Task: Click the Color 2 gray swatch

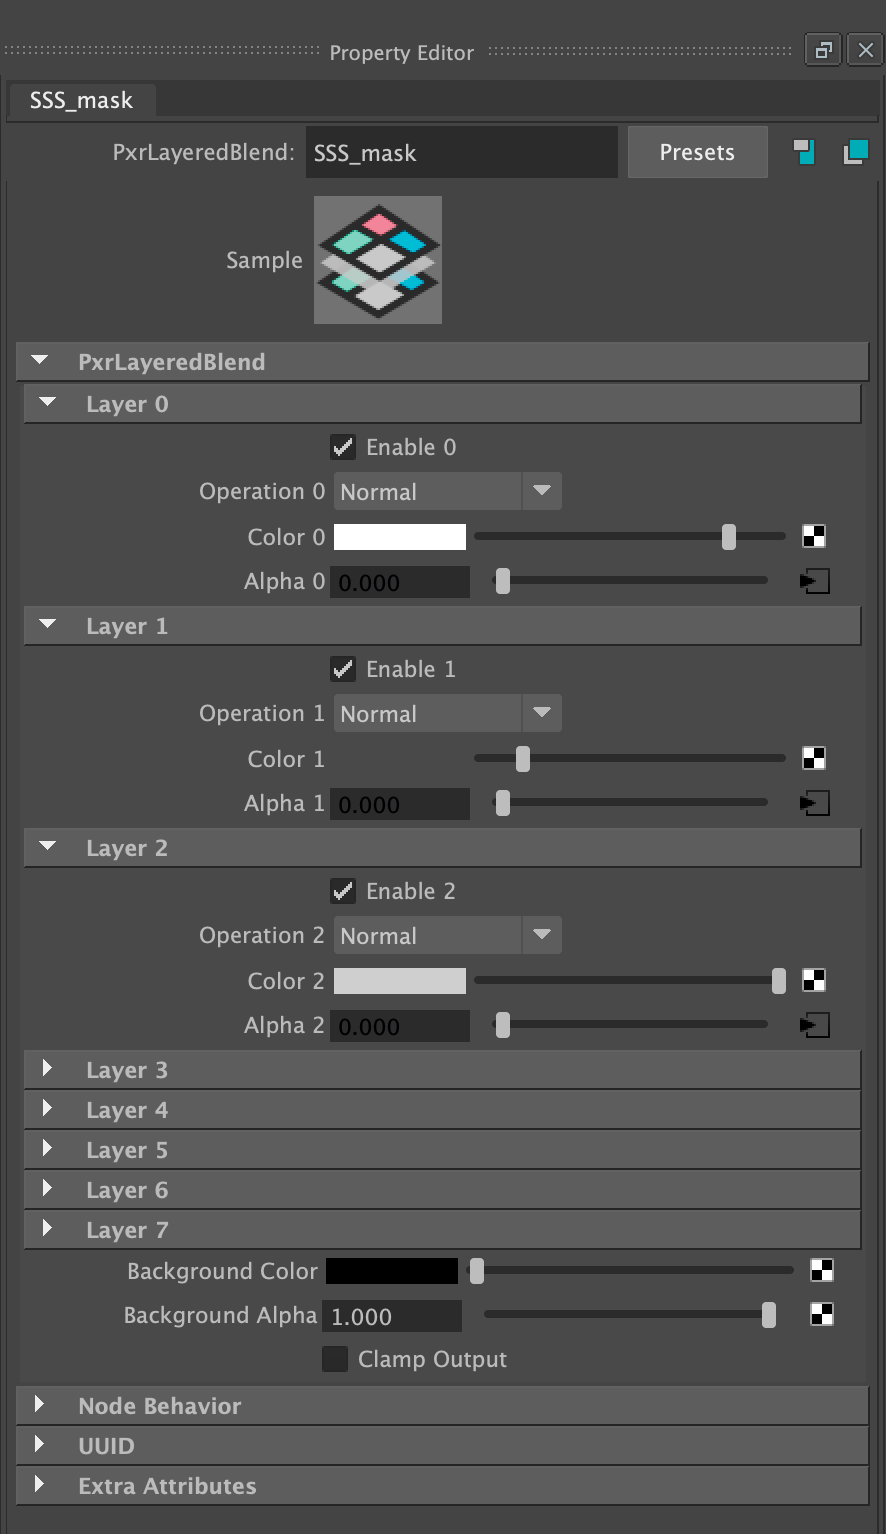Action: coord(400,981)
